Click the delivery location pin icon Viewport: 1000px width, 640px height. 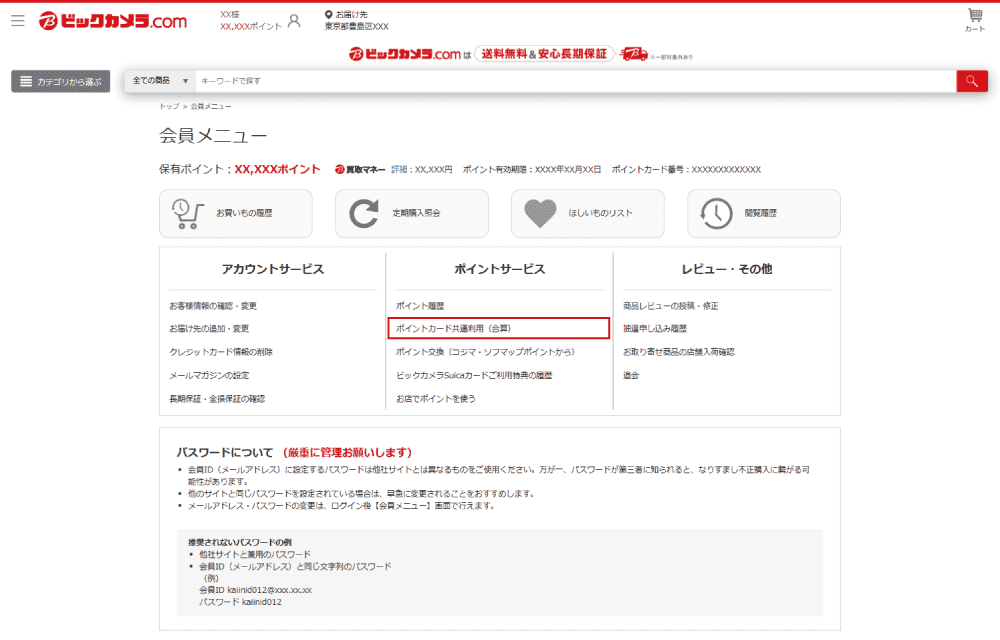pos(329,15)
